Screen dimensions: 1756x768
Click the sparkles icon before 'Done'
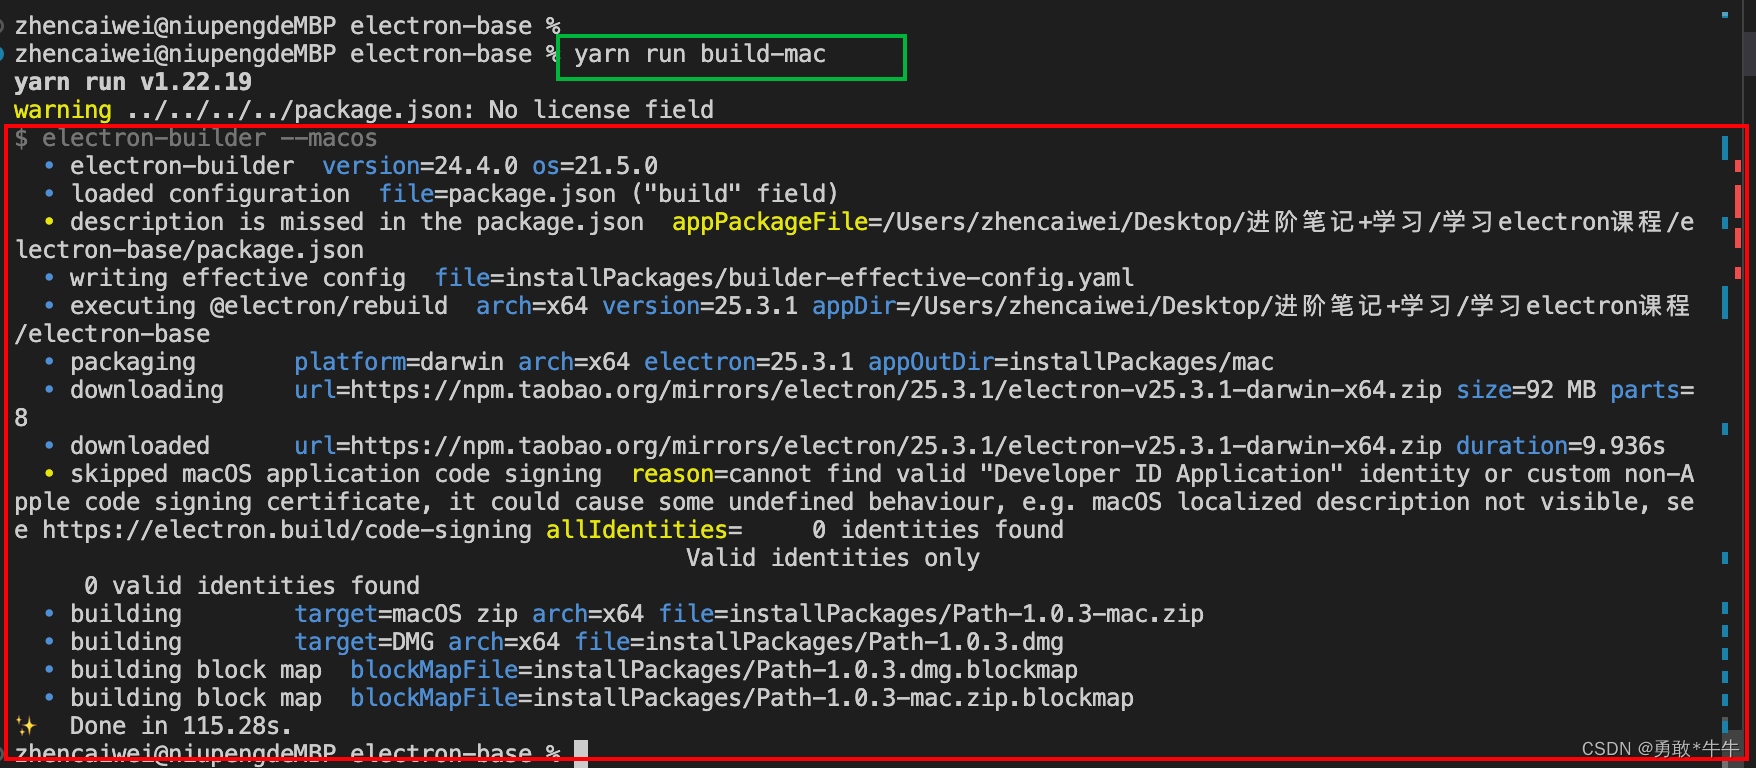click(x=26, y=726)
